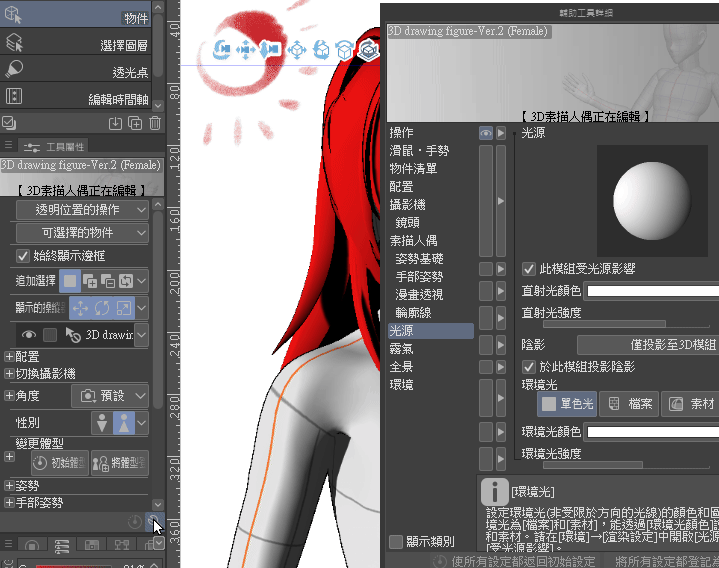This screenshot has height=568, width=719.
Task: Click the camera rotate manipulator icon on canvas
Action: [222, 50]
